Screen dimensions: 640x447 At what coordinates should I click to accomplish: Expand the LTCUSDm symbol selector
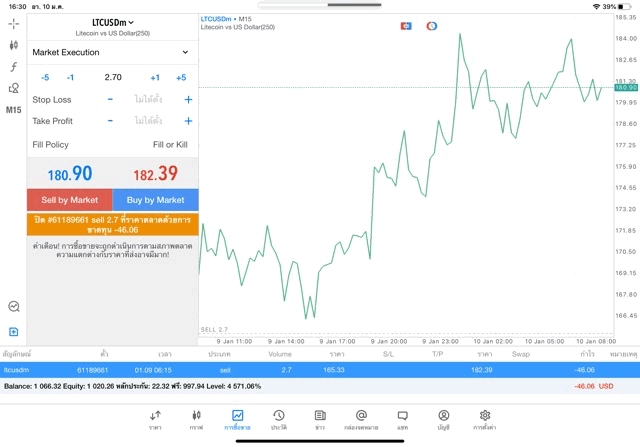113,22
